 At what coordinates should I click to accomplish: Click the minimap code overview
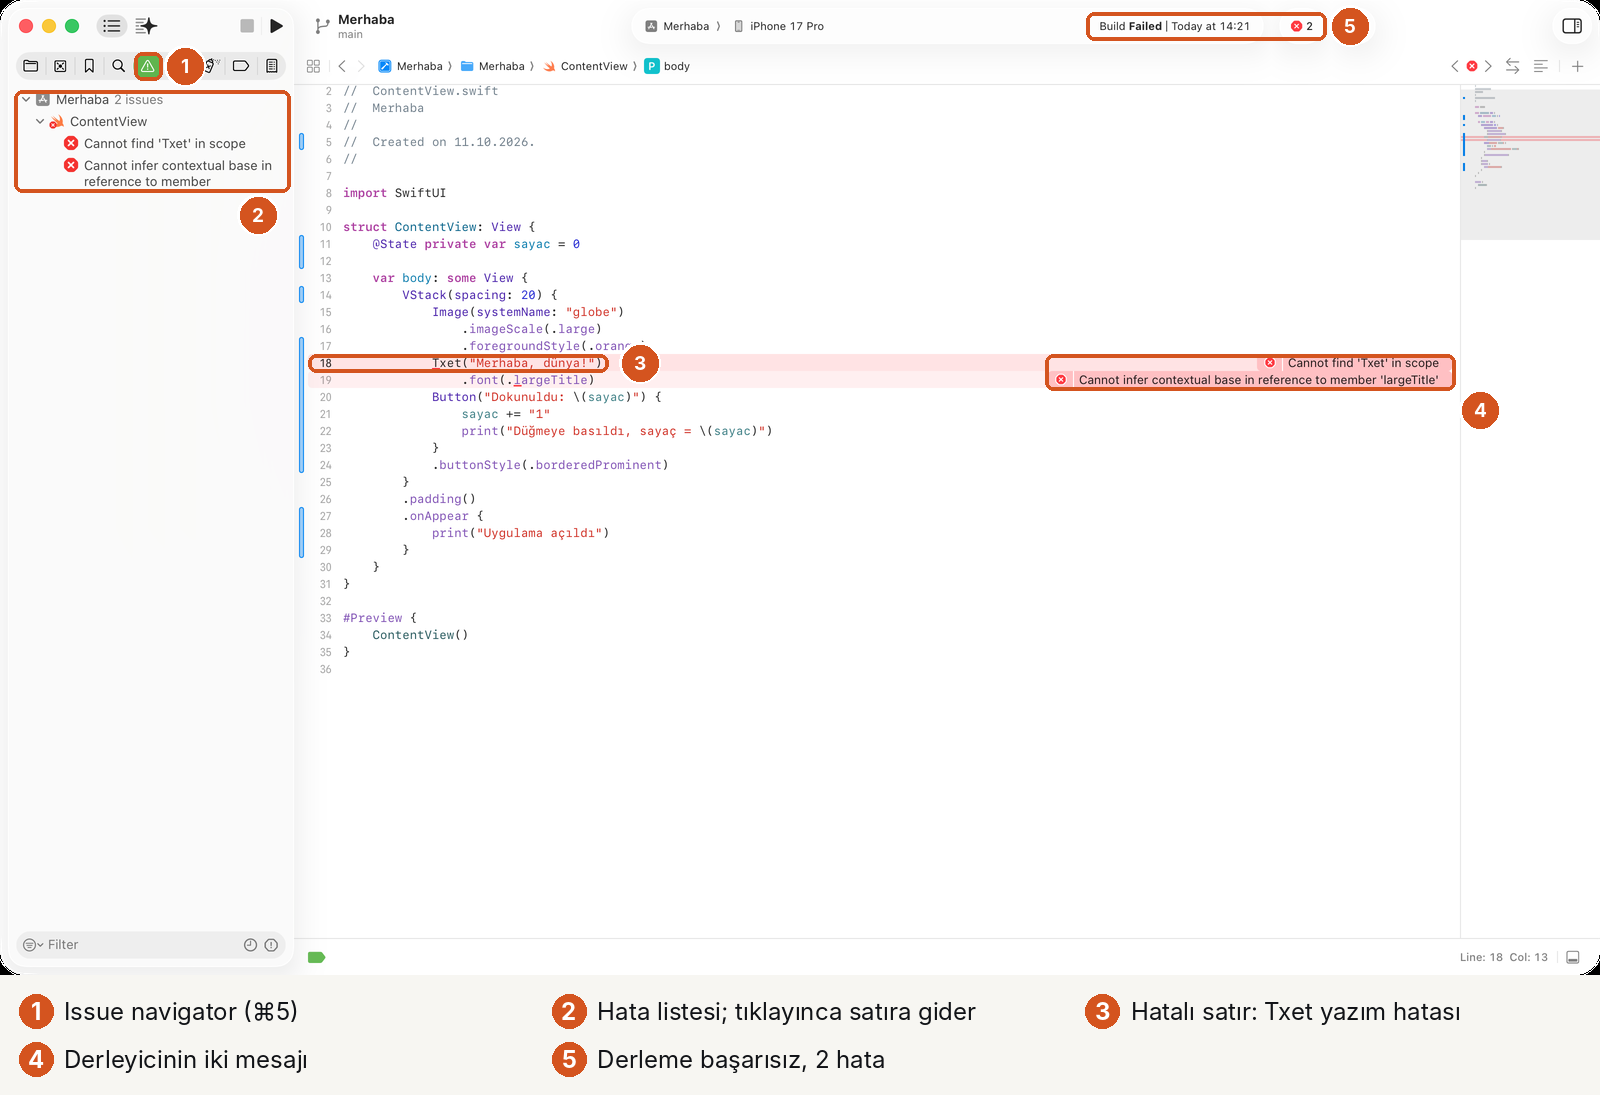[x=1529, y=164]
